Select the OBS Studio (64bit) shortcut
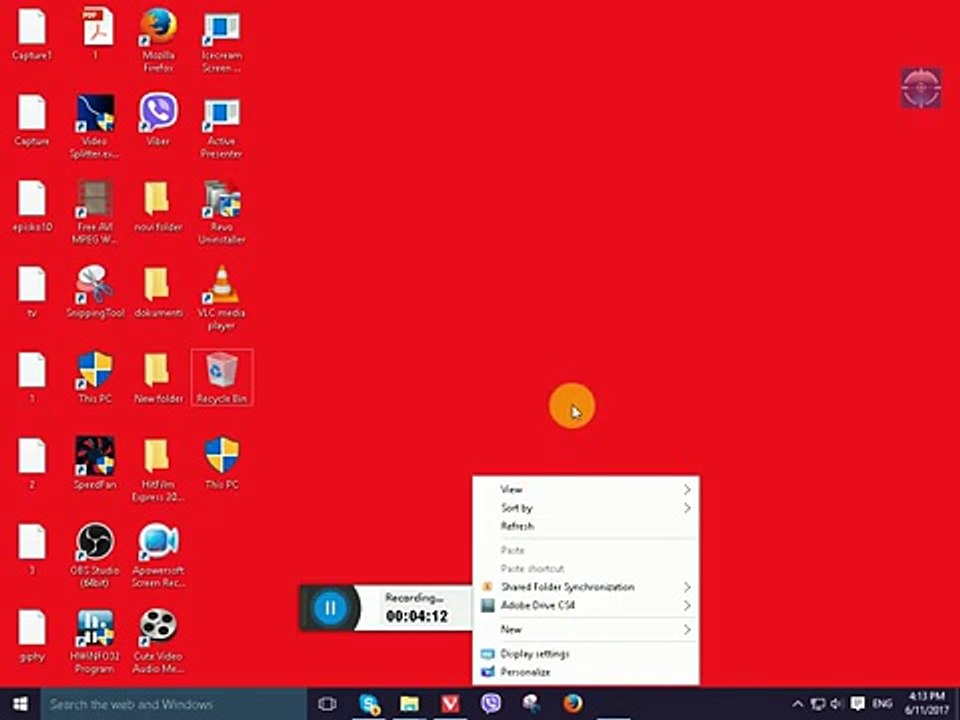Viewport: 960px width, 720px height. [95, 555]
